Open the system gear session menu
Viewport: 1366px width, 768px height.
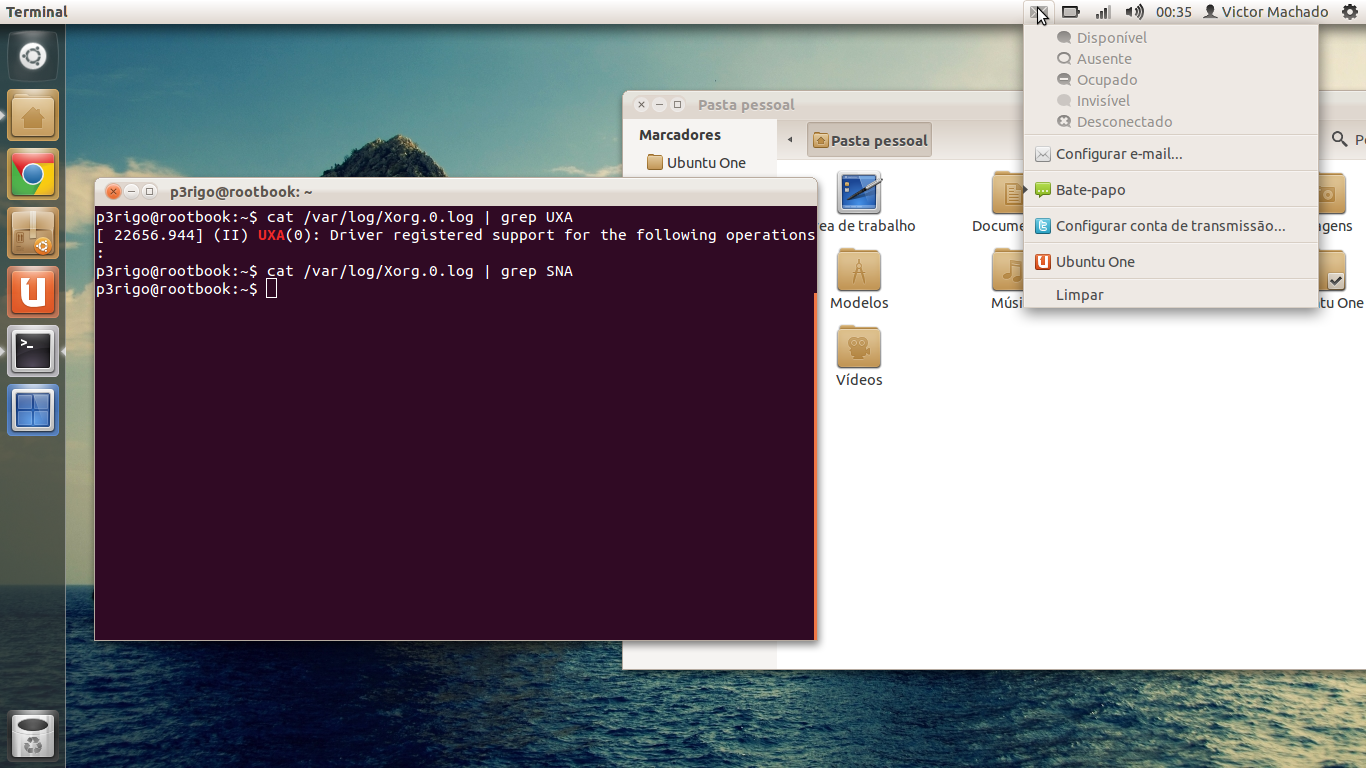click(x=1349, y=12)
